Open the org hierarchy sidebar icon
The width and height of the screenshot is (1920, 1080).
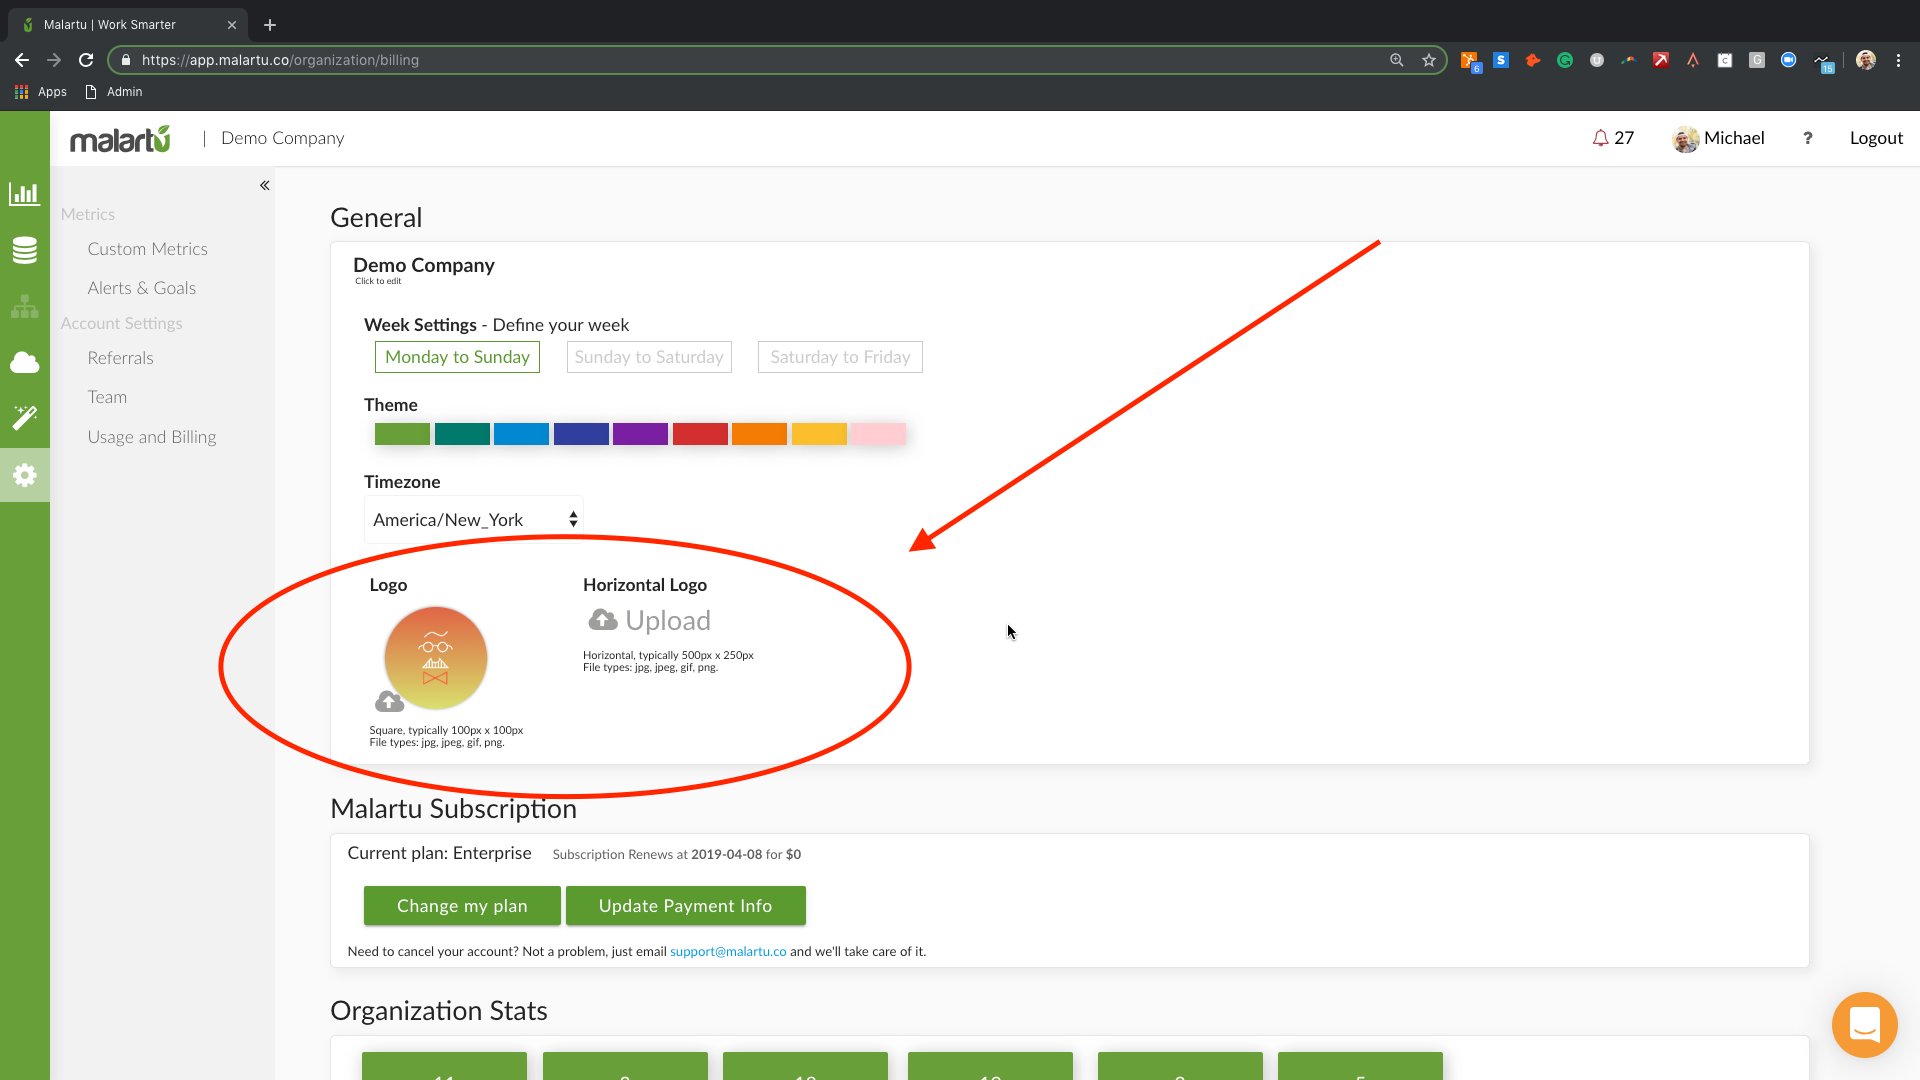point(24,306)
